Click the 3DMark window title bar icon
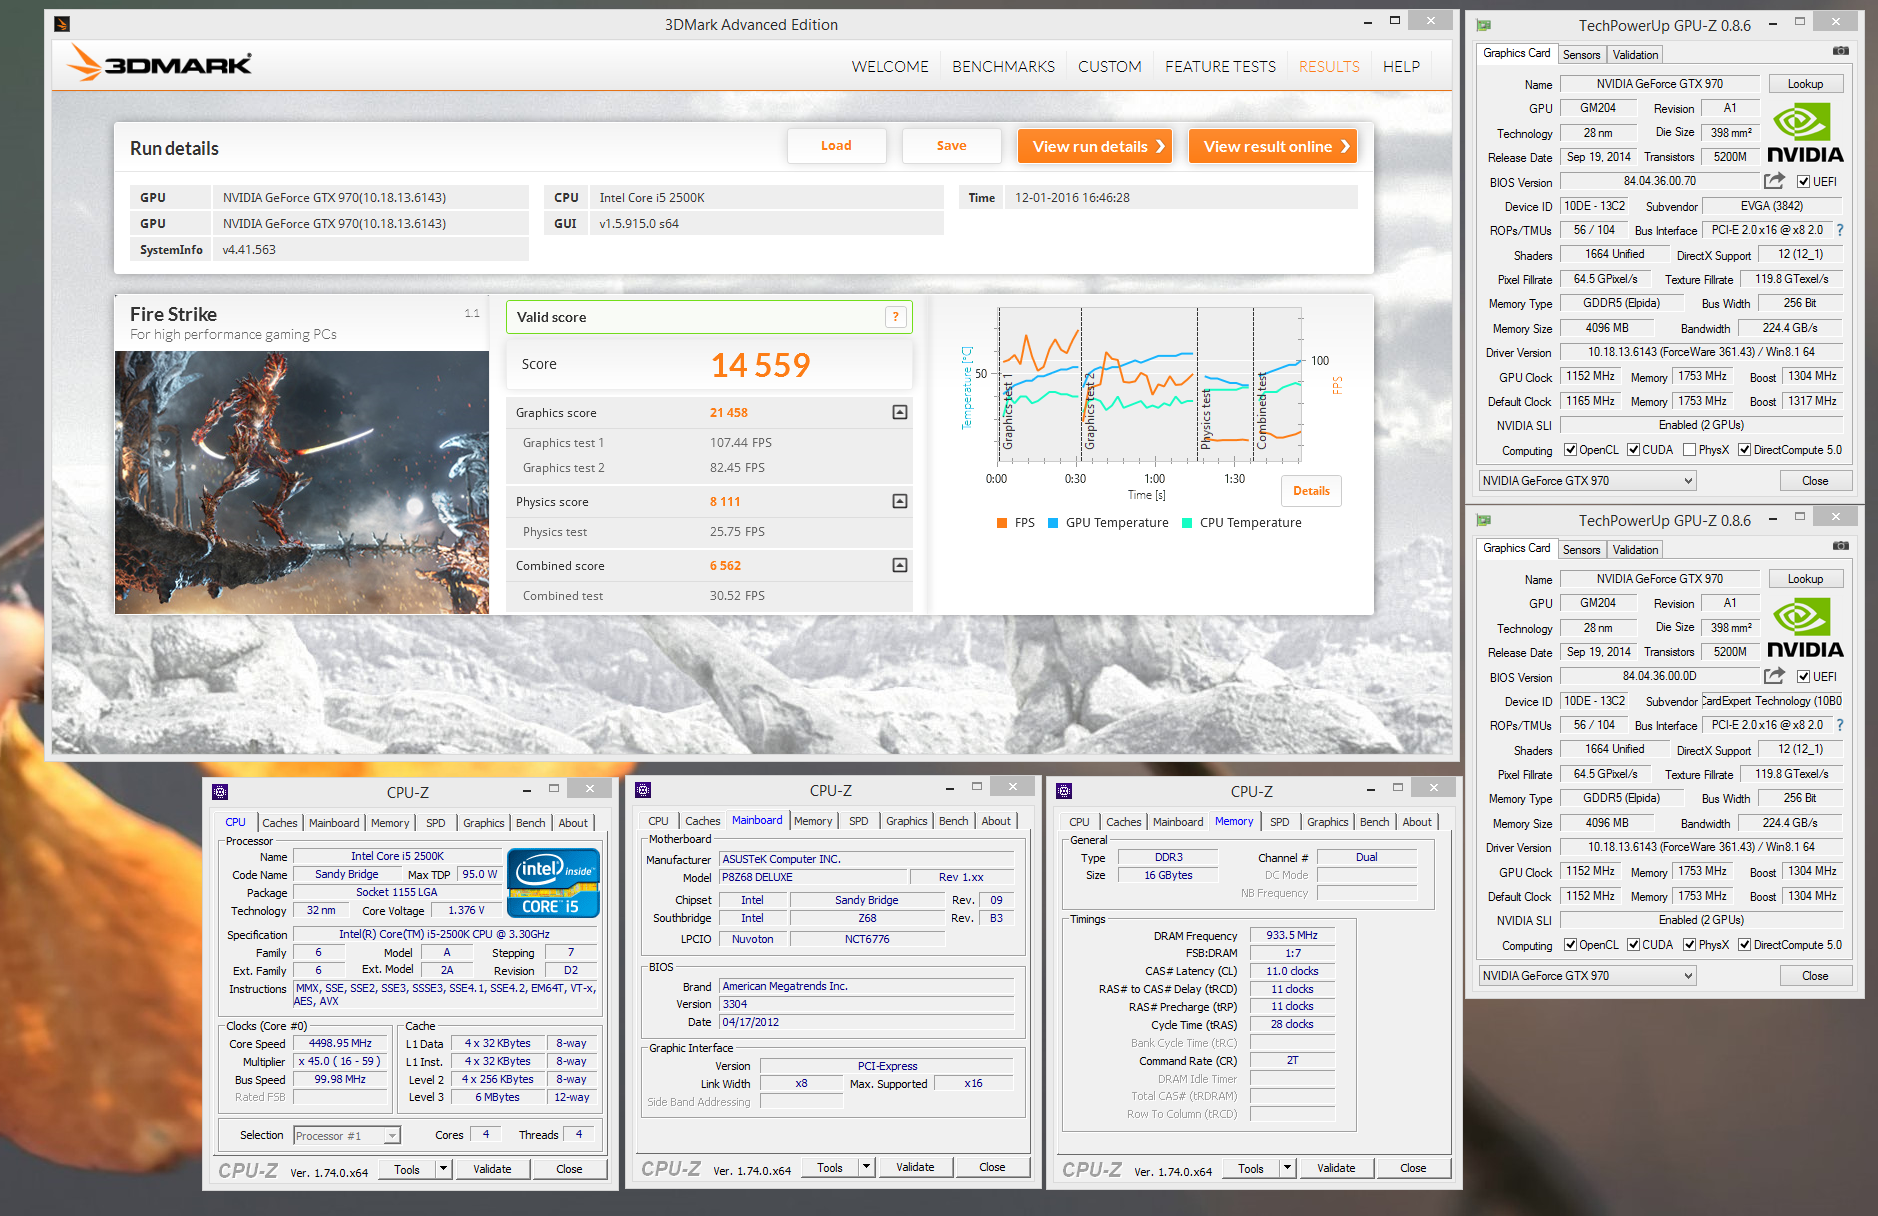1878x1216 pixels. point(62,24)
